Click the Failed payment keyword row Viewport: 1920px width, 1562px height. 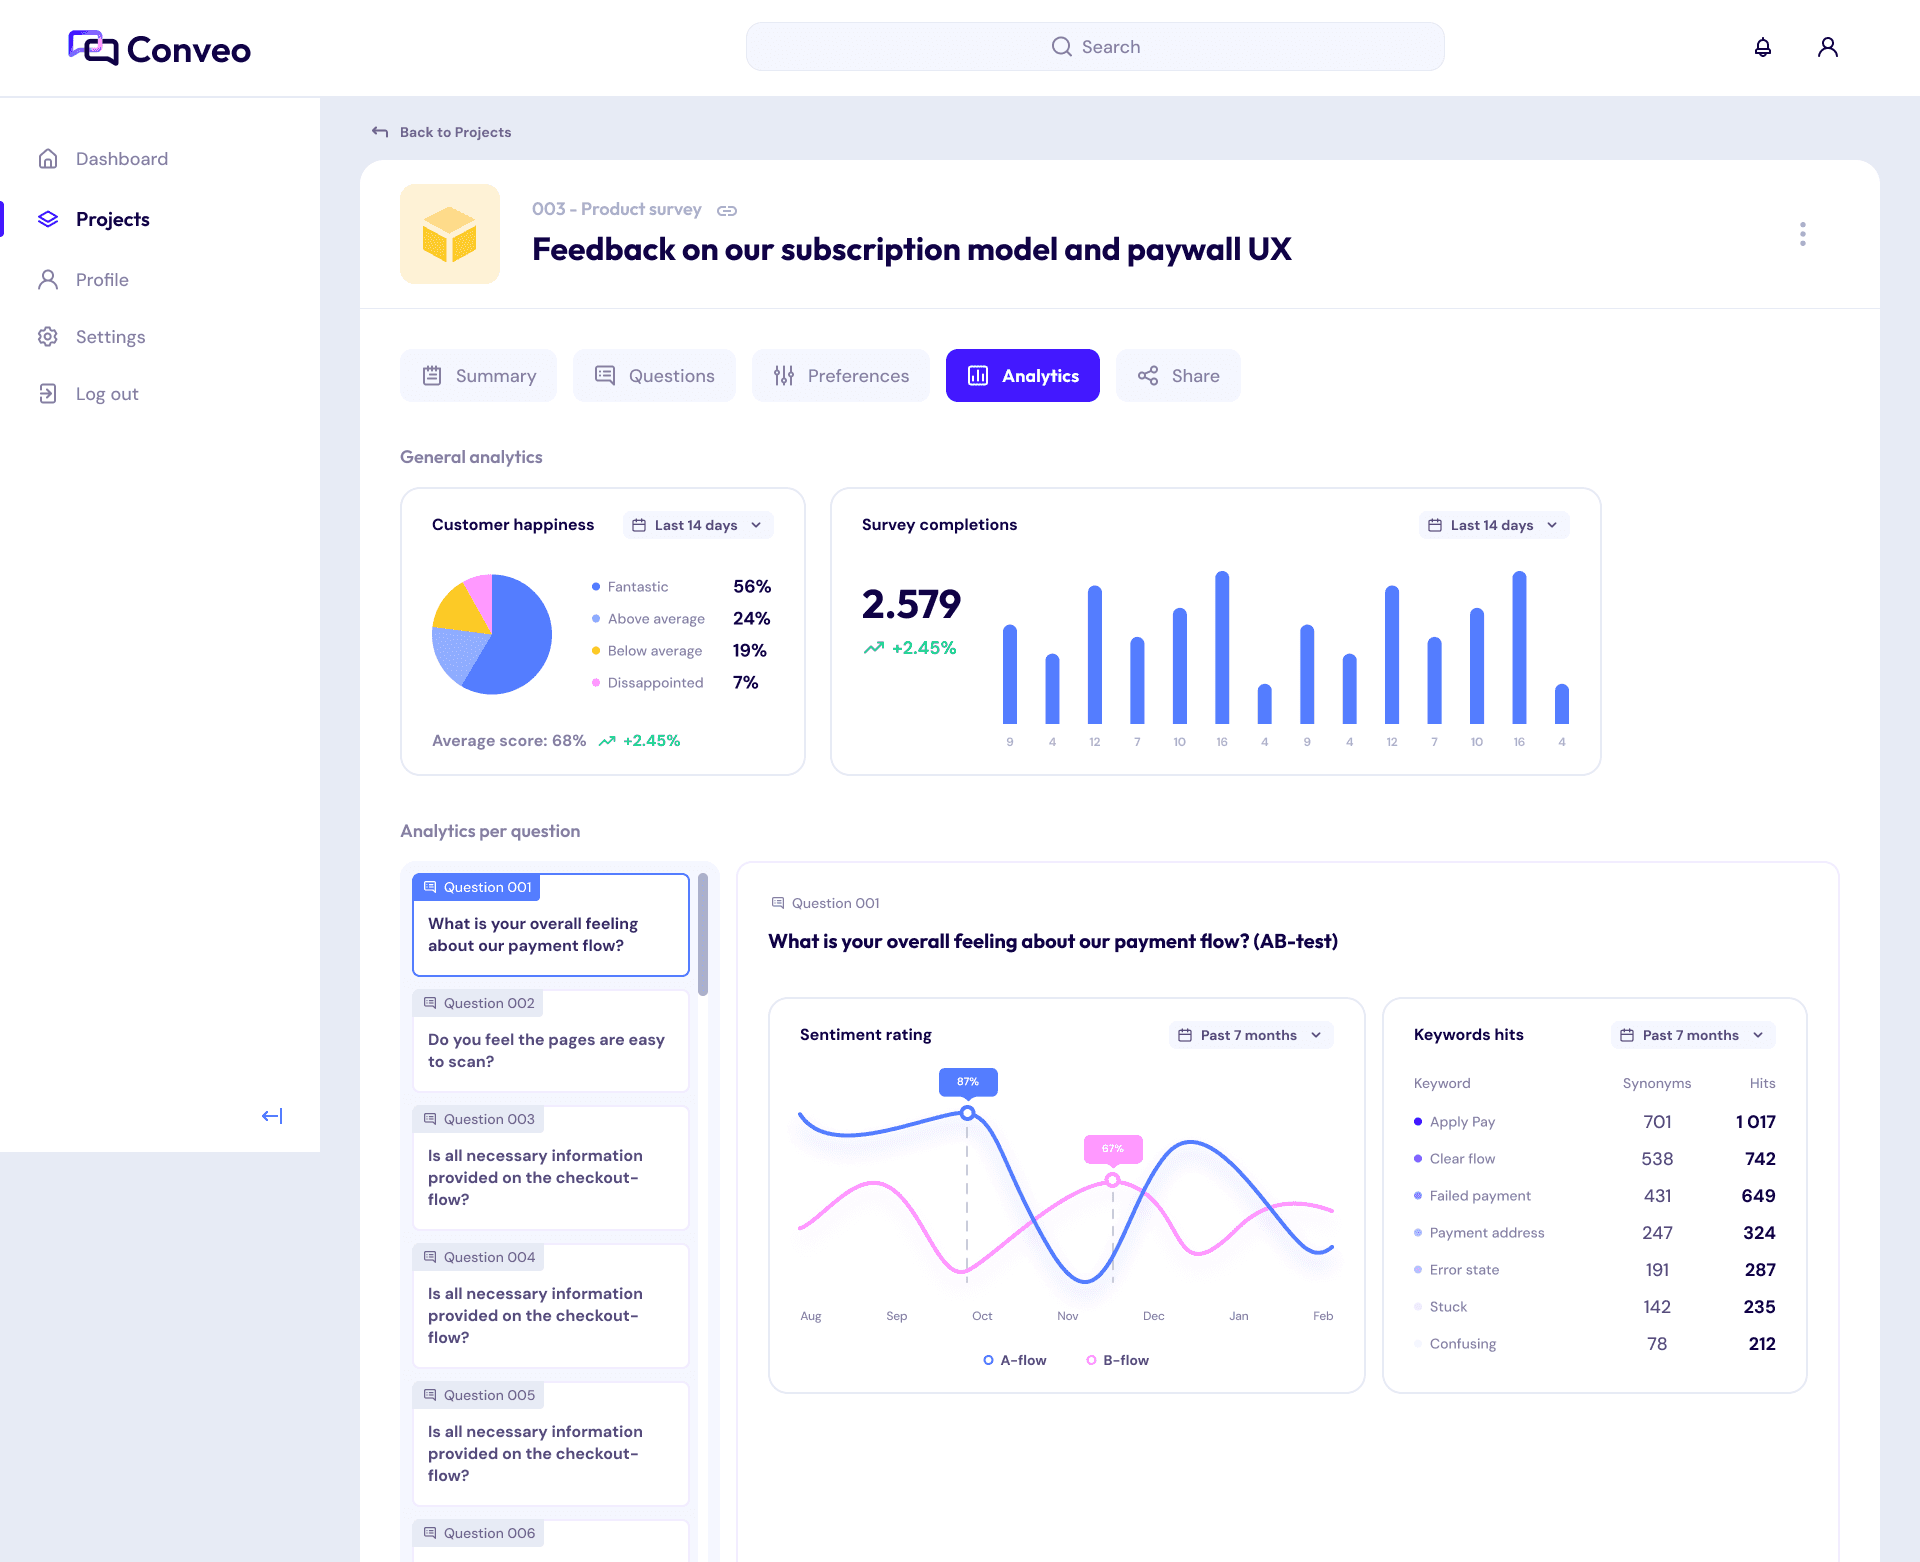[x=1595, y=1196]
